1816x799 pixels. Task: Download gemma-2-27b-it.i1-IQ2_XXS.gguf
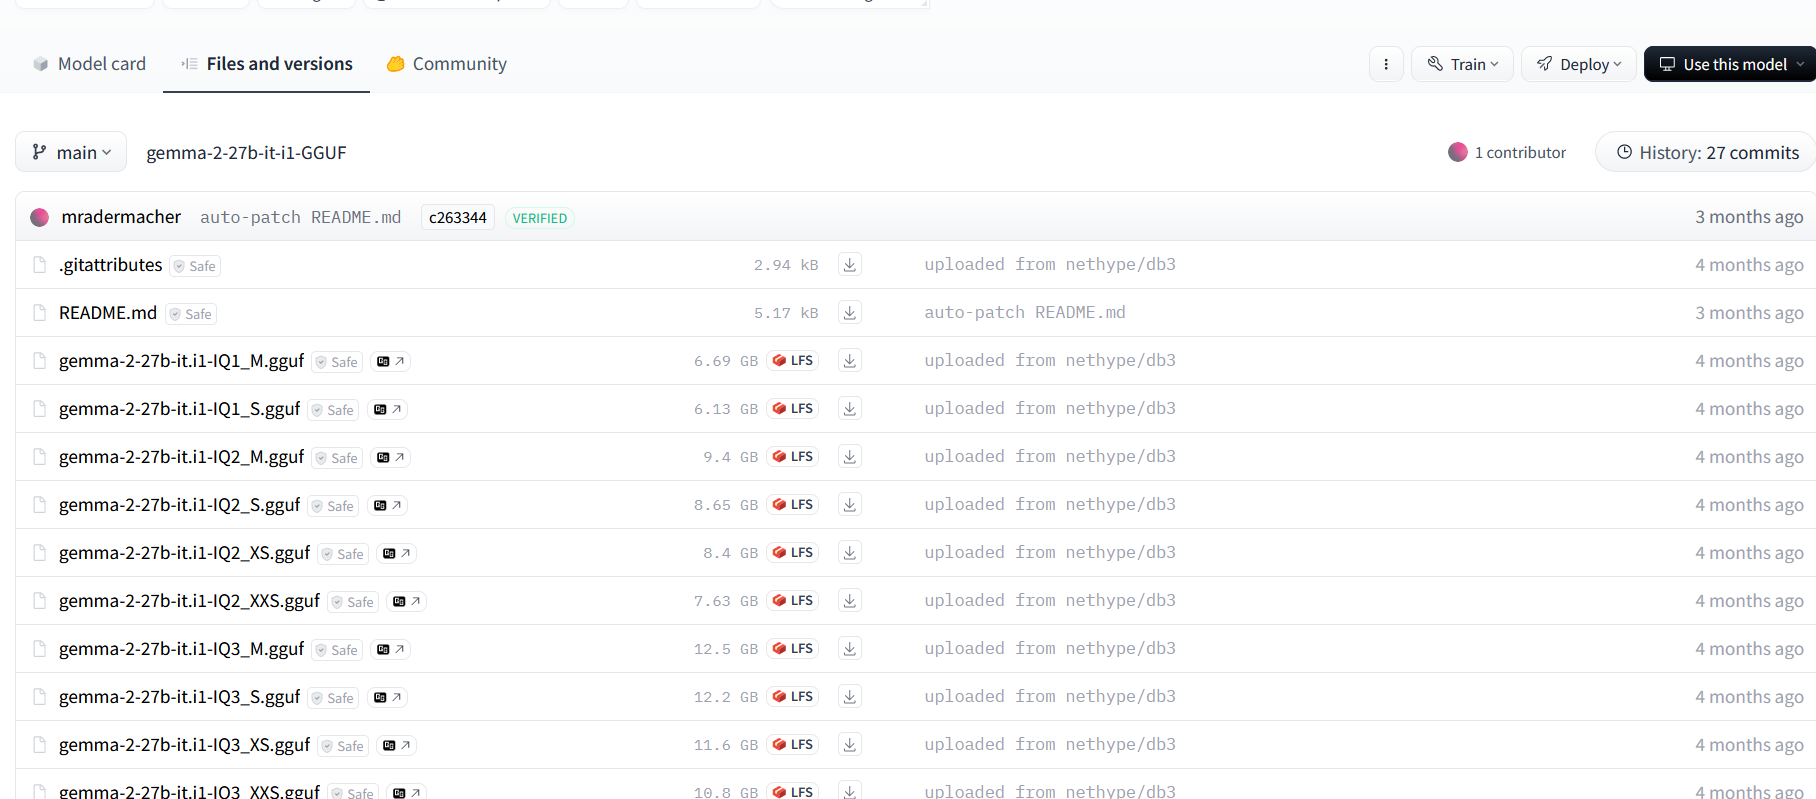click(849, 601)
